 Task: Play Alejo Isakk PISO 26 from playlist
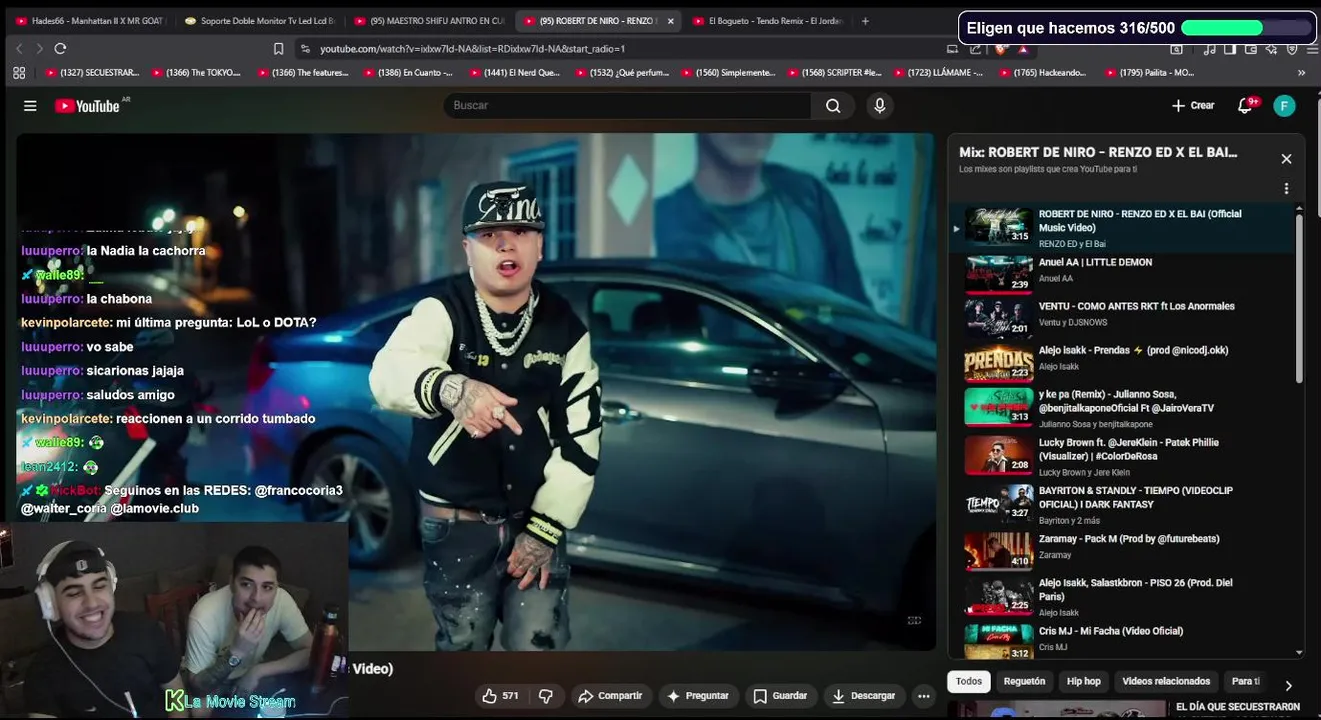tap(1127, 597)
